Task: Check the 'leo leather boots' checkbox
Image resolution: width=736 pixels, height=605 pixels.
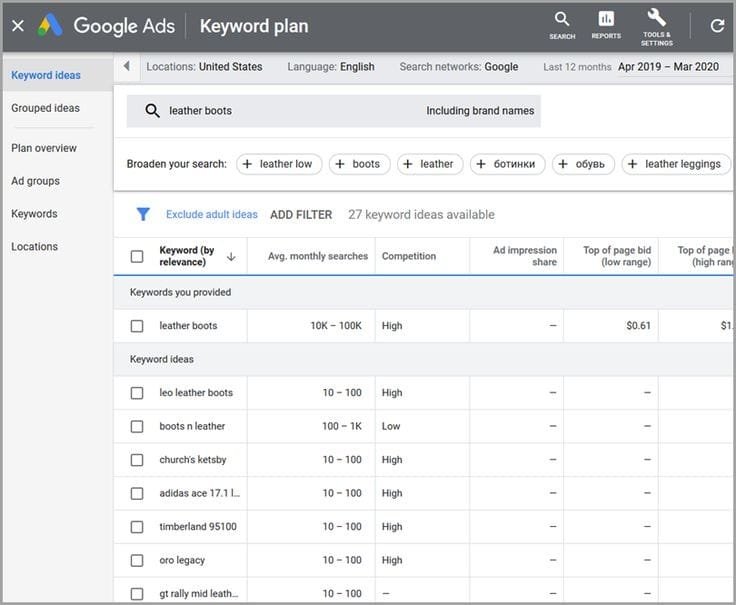Action: tap(137, 393)
